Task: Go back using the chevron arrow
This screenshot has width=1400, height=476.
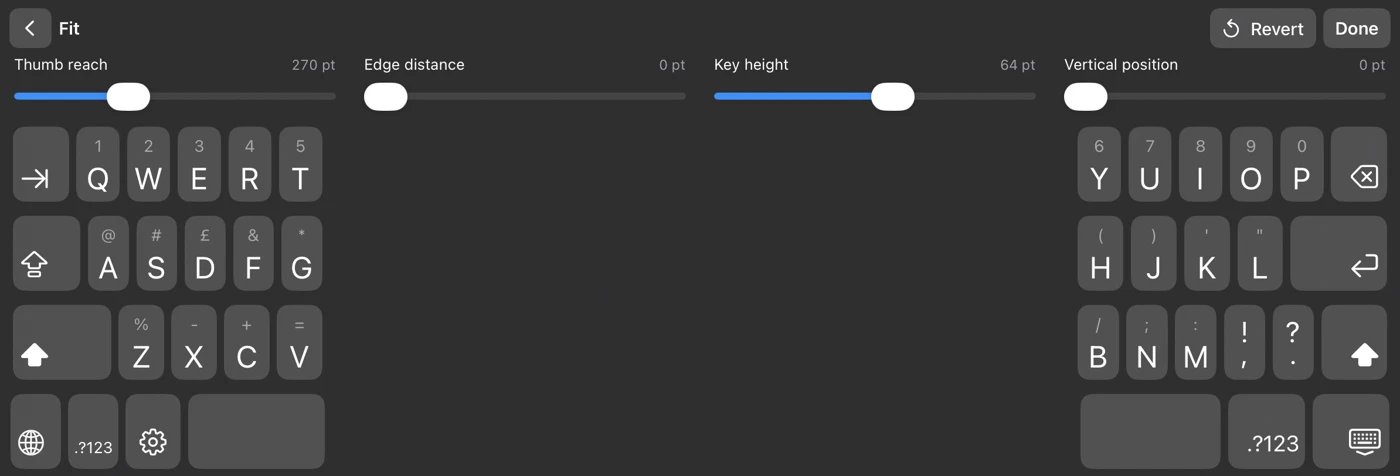Action: tap(30, 28)
